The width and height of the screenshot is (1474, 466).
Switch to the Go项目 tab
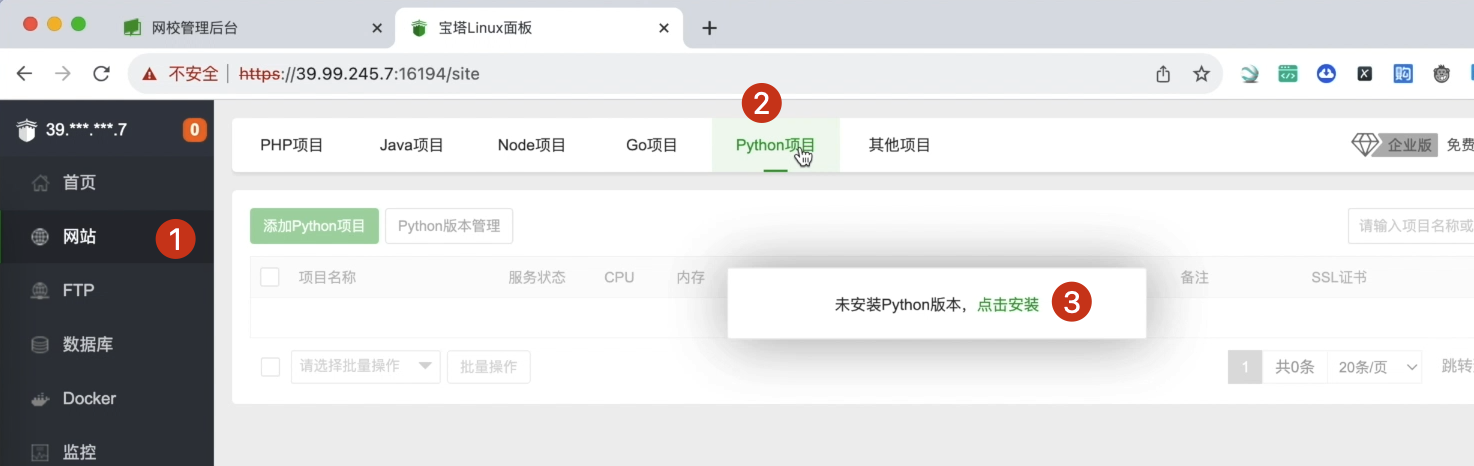[x=652, y=145]
